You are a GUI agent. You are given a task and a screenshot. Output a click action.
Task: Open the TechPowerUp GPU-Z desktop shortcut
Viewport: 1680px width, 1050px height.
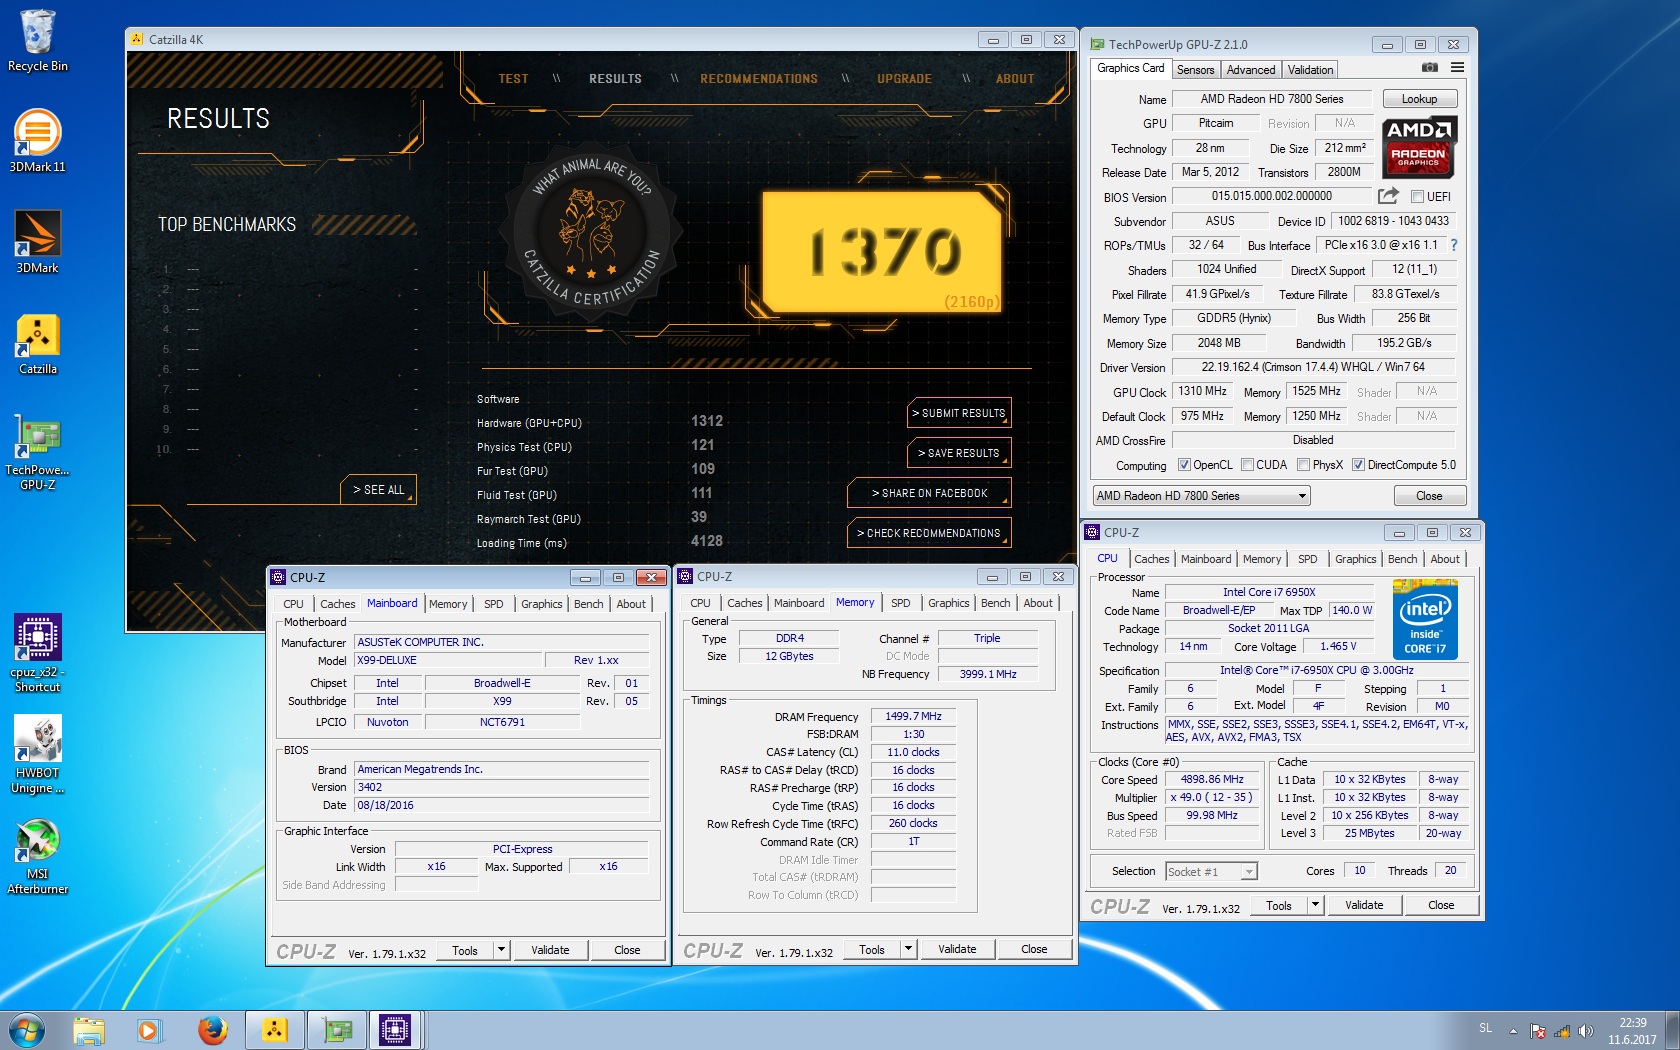click(38, 451)
